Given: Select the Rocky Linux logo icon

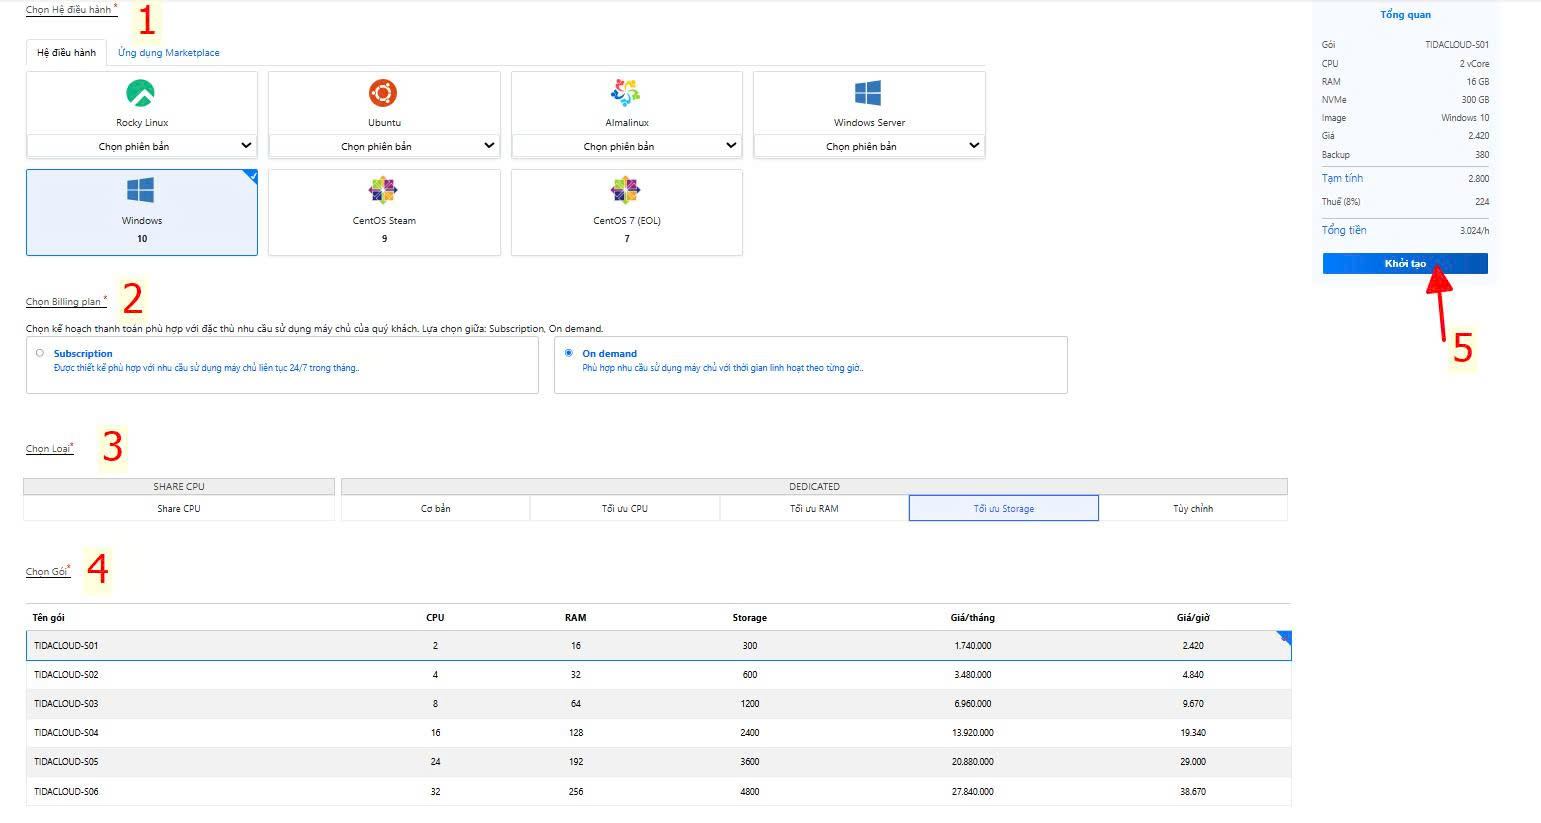Looking at the screenshot, I should pyautogui.click(x=141, y=94).
